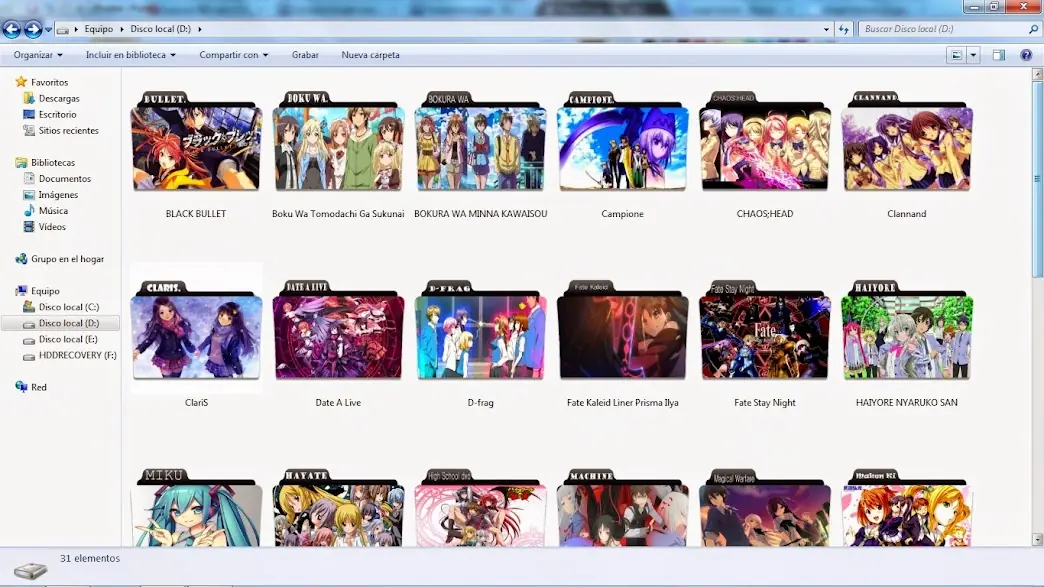The width and height of the screenshot is (1044, 587).
Task: Select the Fate Kaleid Liner Prisma Ilya folder
Action: (623, 330)
